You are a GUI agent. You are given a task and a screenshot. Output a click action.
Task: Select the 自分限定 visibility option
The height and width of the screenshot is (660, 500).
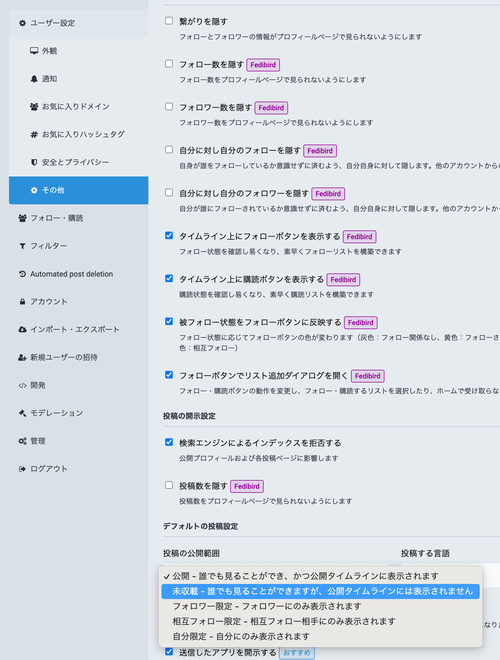coord(321,637)
